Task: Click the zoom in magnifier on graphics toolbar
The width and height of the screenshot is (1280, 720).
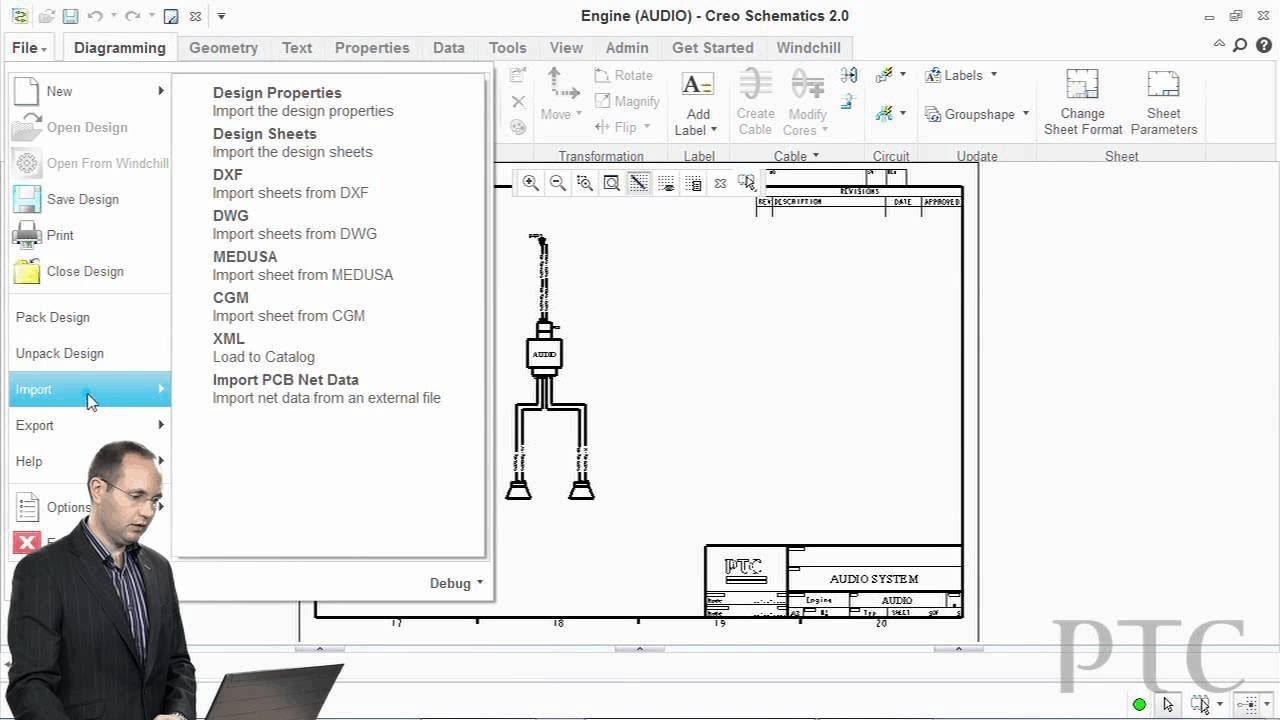Action: (531, 183)
